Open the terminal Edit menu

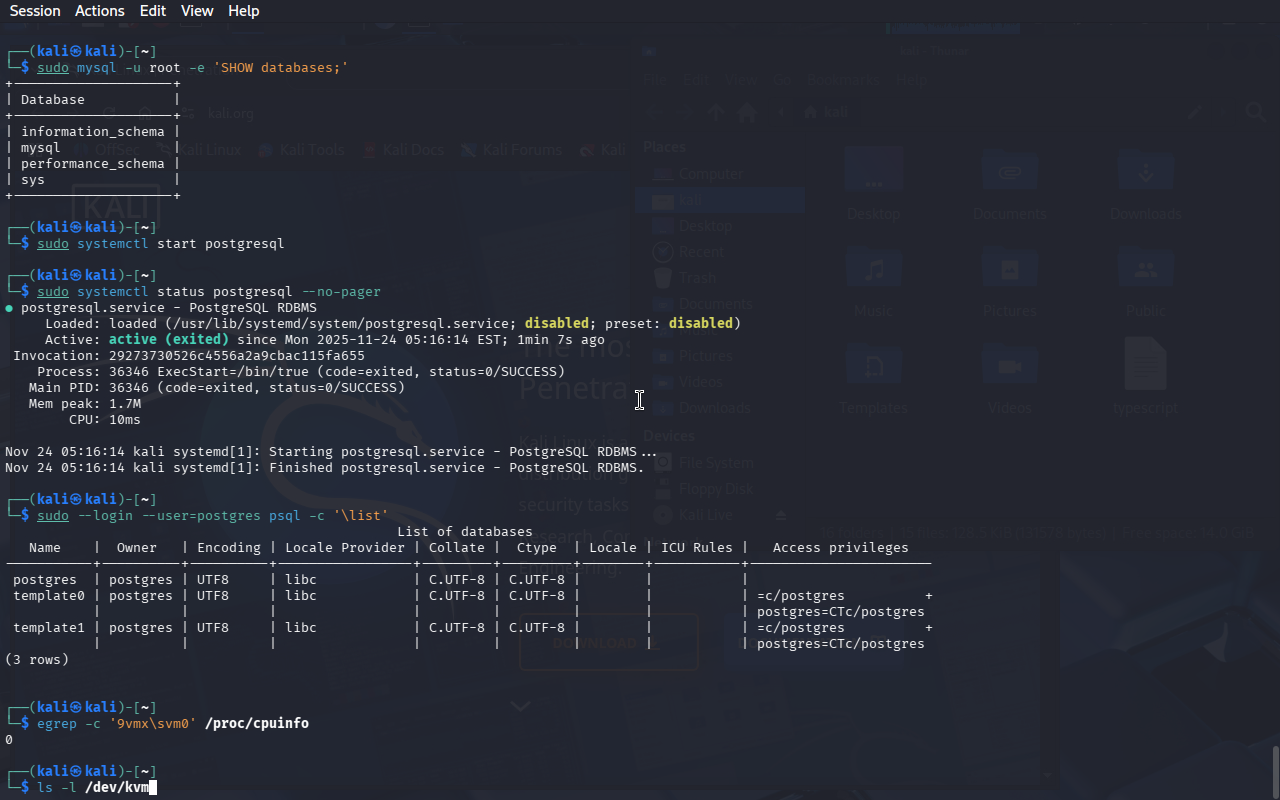coord(153,11)
